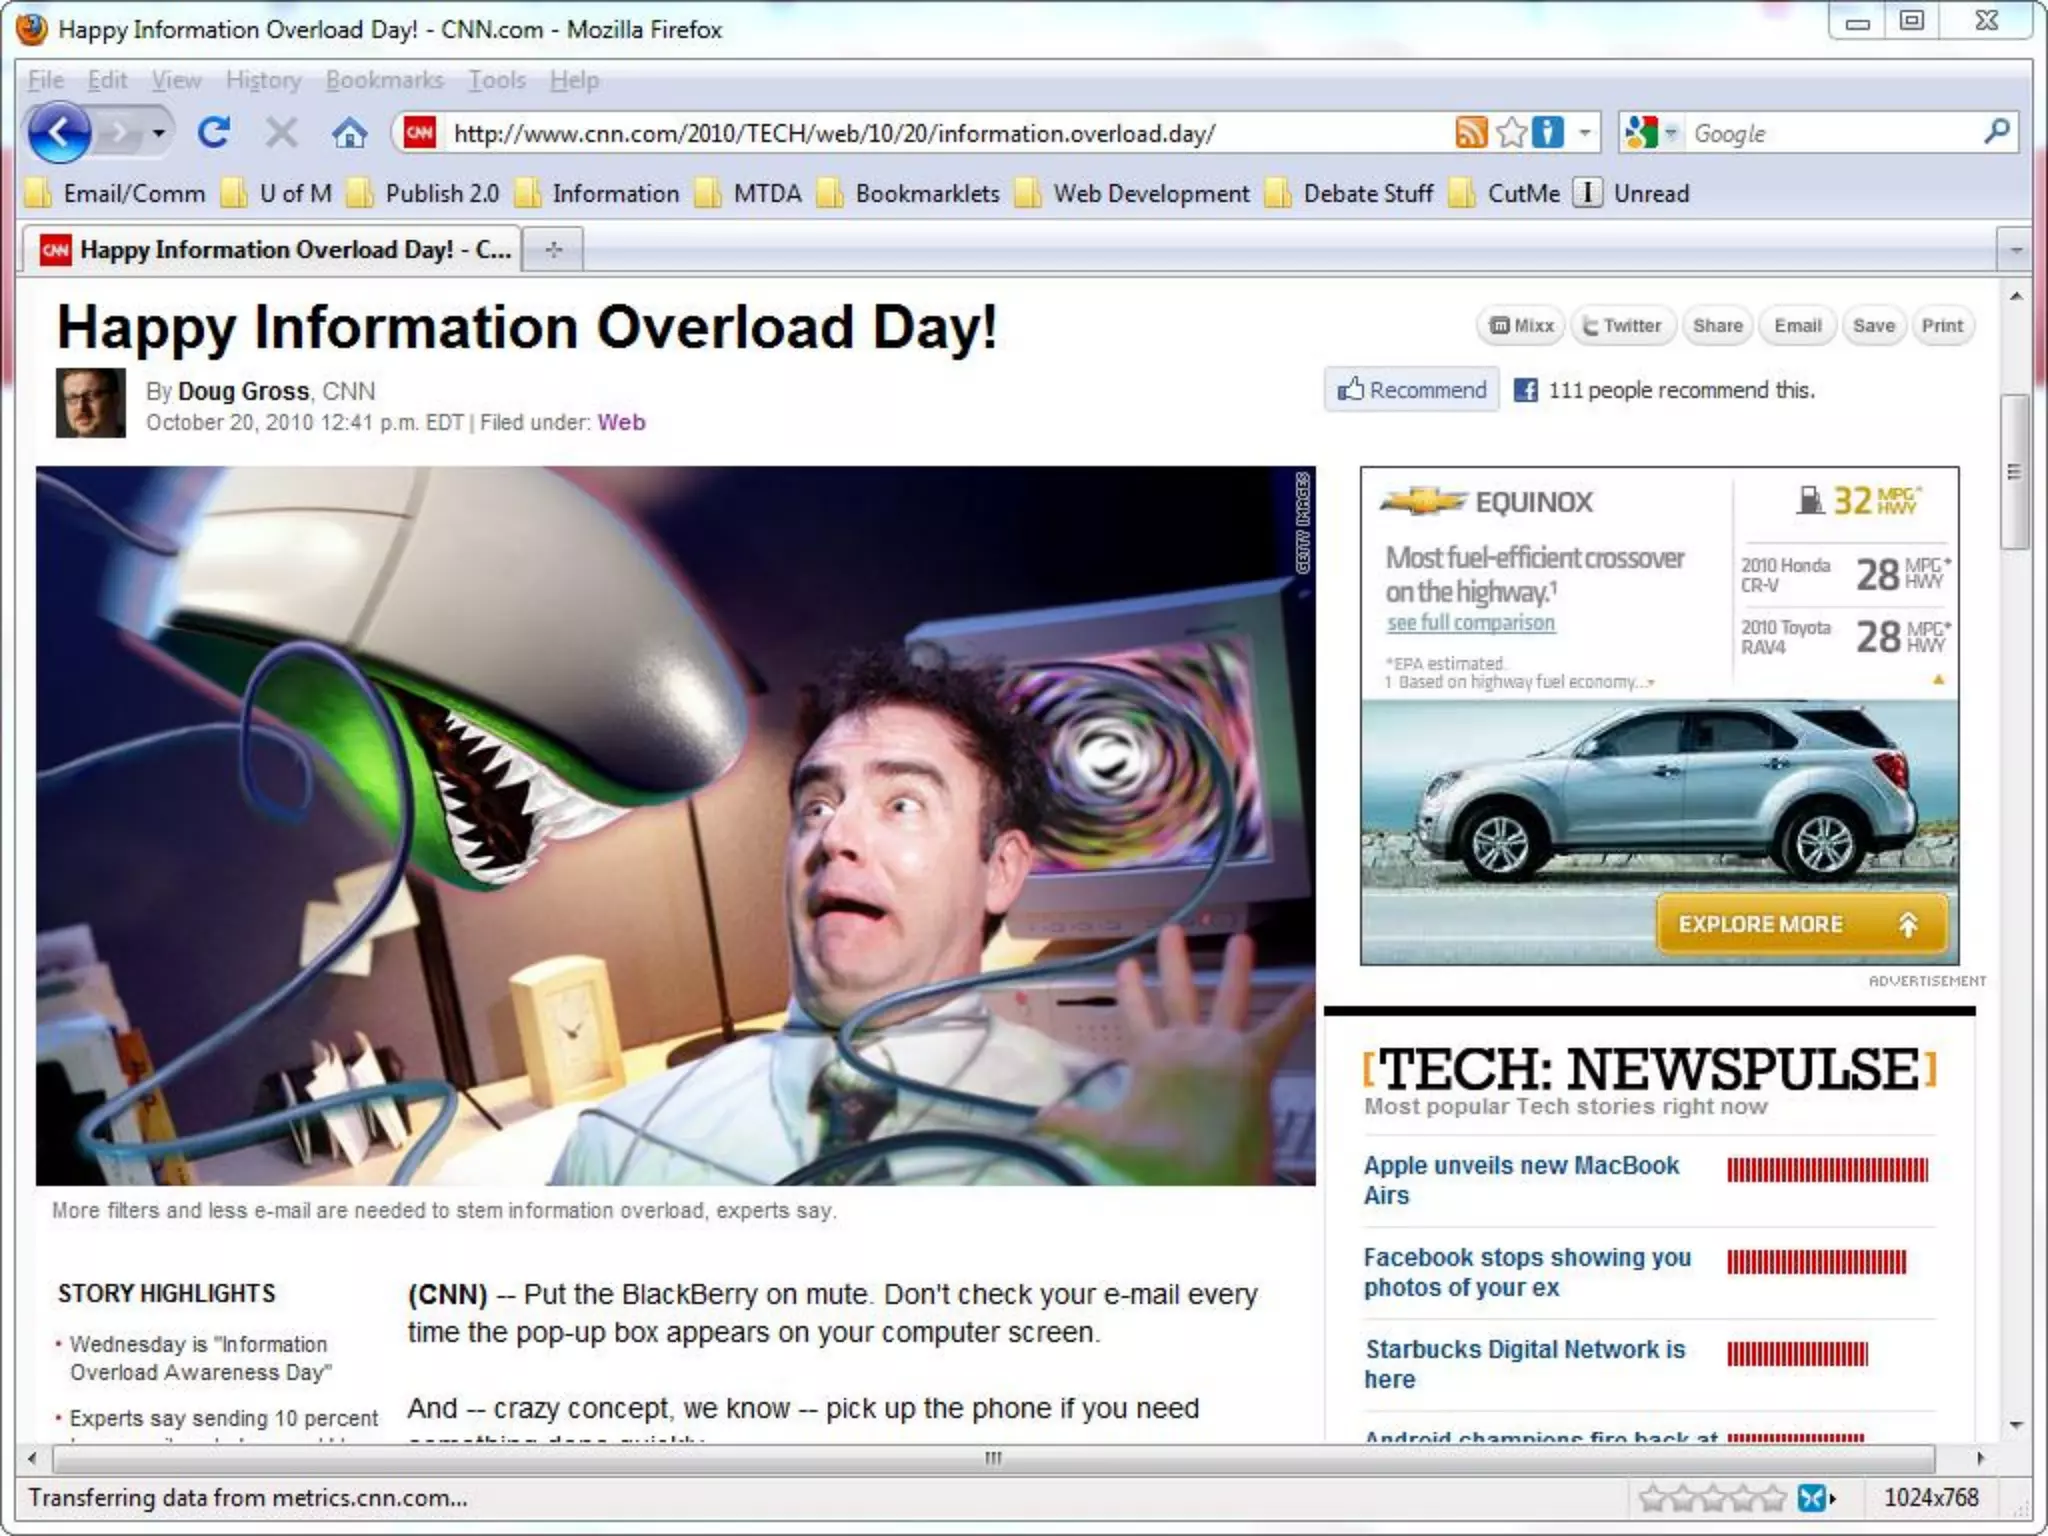Click into the Google search field
Viewport: 2048px width, 1536px height.
coord(1830,133)
